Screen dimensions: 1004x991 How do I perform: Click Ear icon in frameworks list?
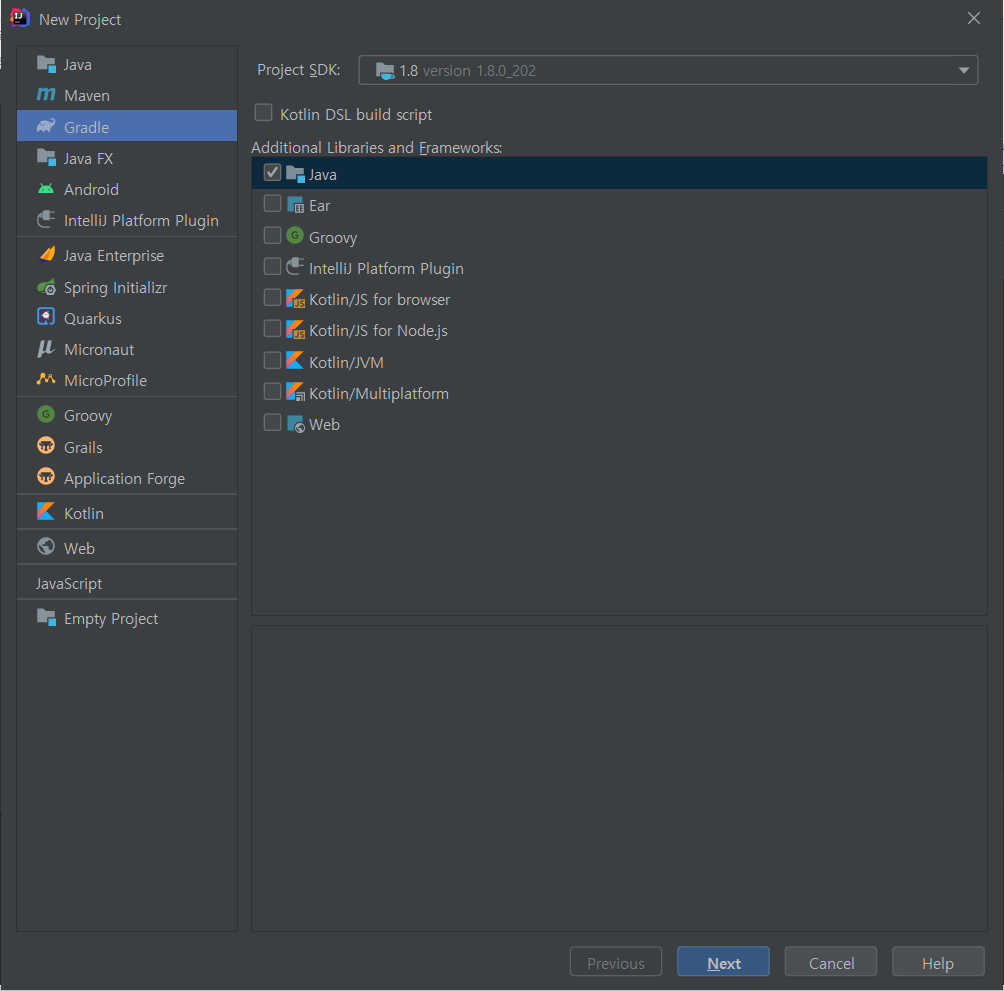[x=295, y=205]
